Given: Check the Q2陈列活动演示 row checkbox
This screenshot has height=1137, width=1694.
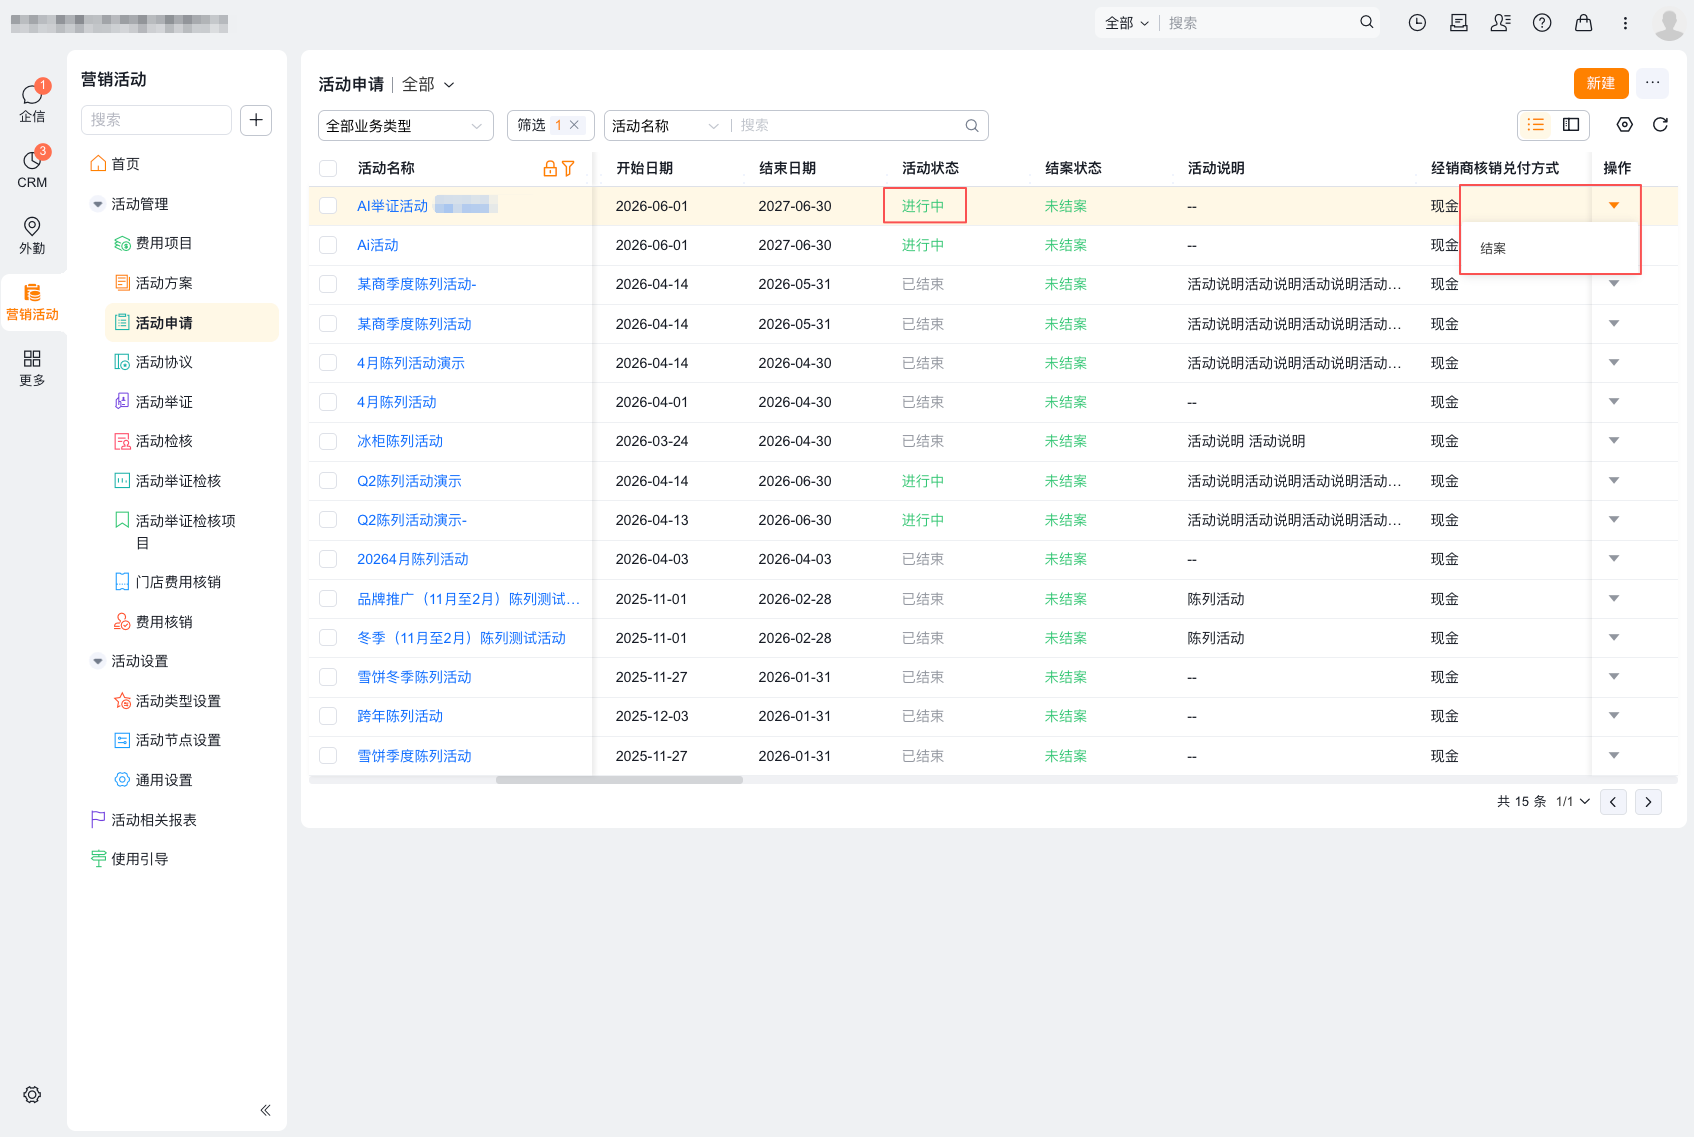Looking at the screenshot, I should (x=328, y=481).
